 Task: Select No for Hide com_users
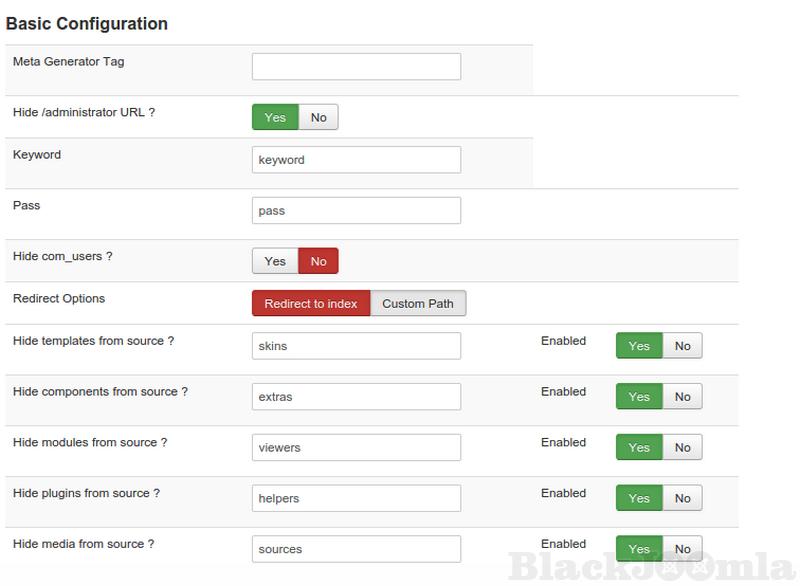[x=318, y=261]
